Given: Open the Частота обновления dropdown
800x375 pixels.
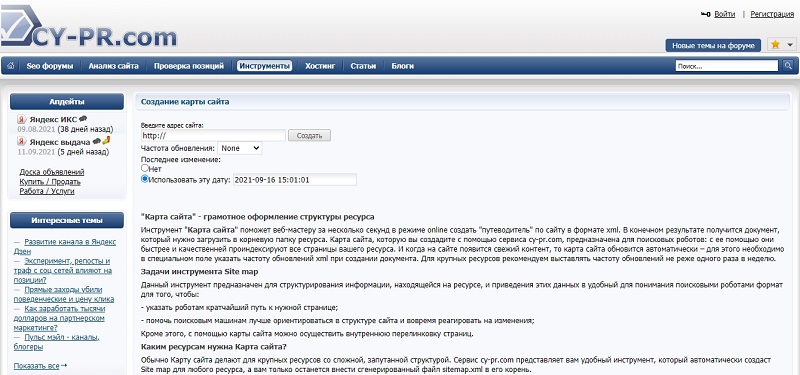Looking at the screenshot, I should coord(240,148).
